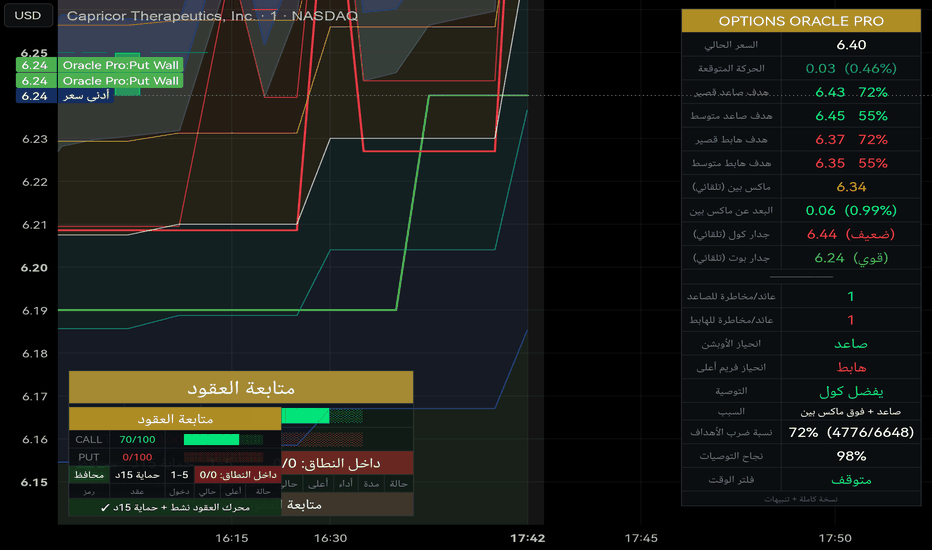Click the distance value 0.06 (0.99%)
The width and height of the screenshot is (932, 550).
point(851,210)
